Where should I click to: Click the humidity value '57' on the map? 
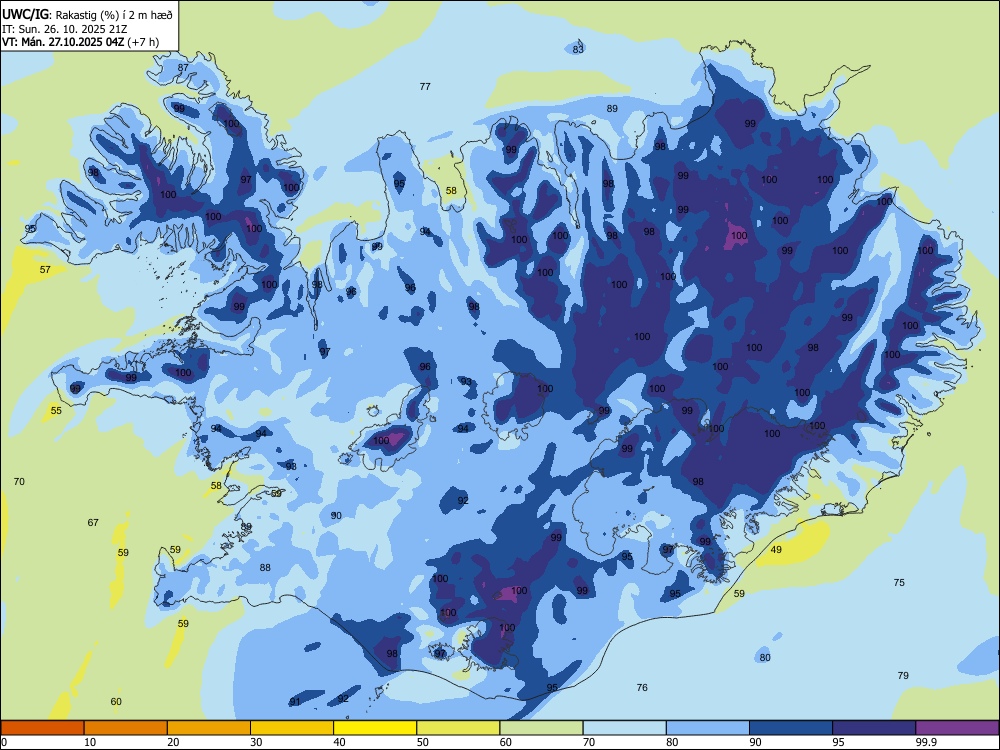(x=45, y=270)
